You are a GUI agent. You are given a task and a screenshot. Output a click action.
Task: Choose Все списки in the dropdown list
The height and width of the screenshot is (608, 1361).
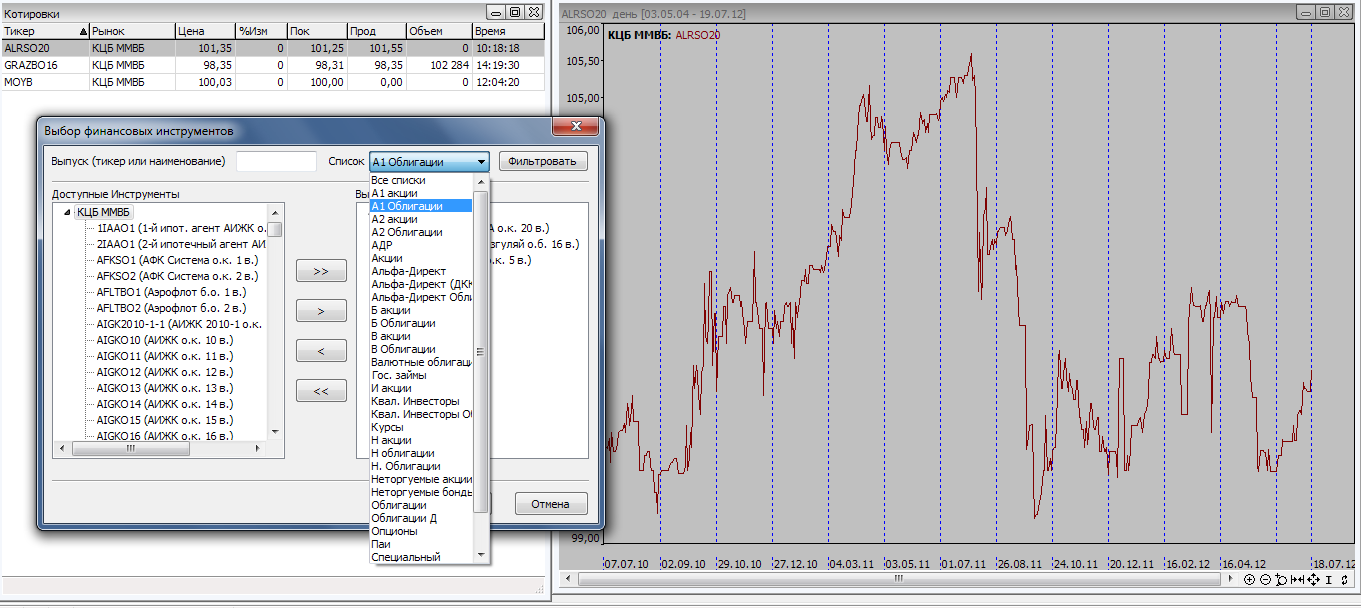coord(421,180)
